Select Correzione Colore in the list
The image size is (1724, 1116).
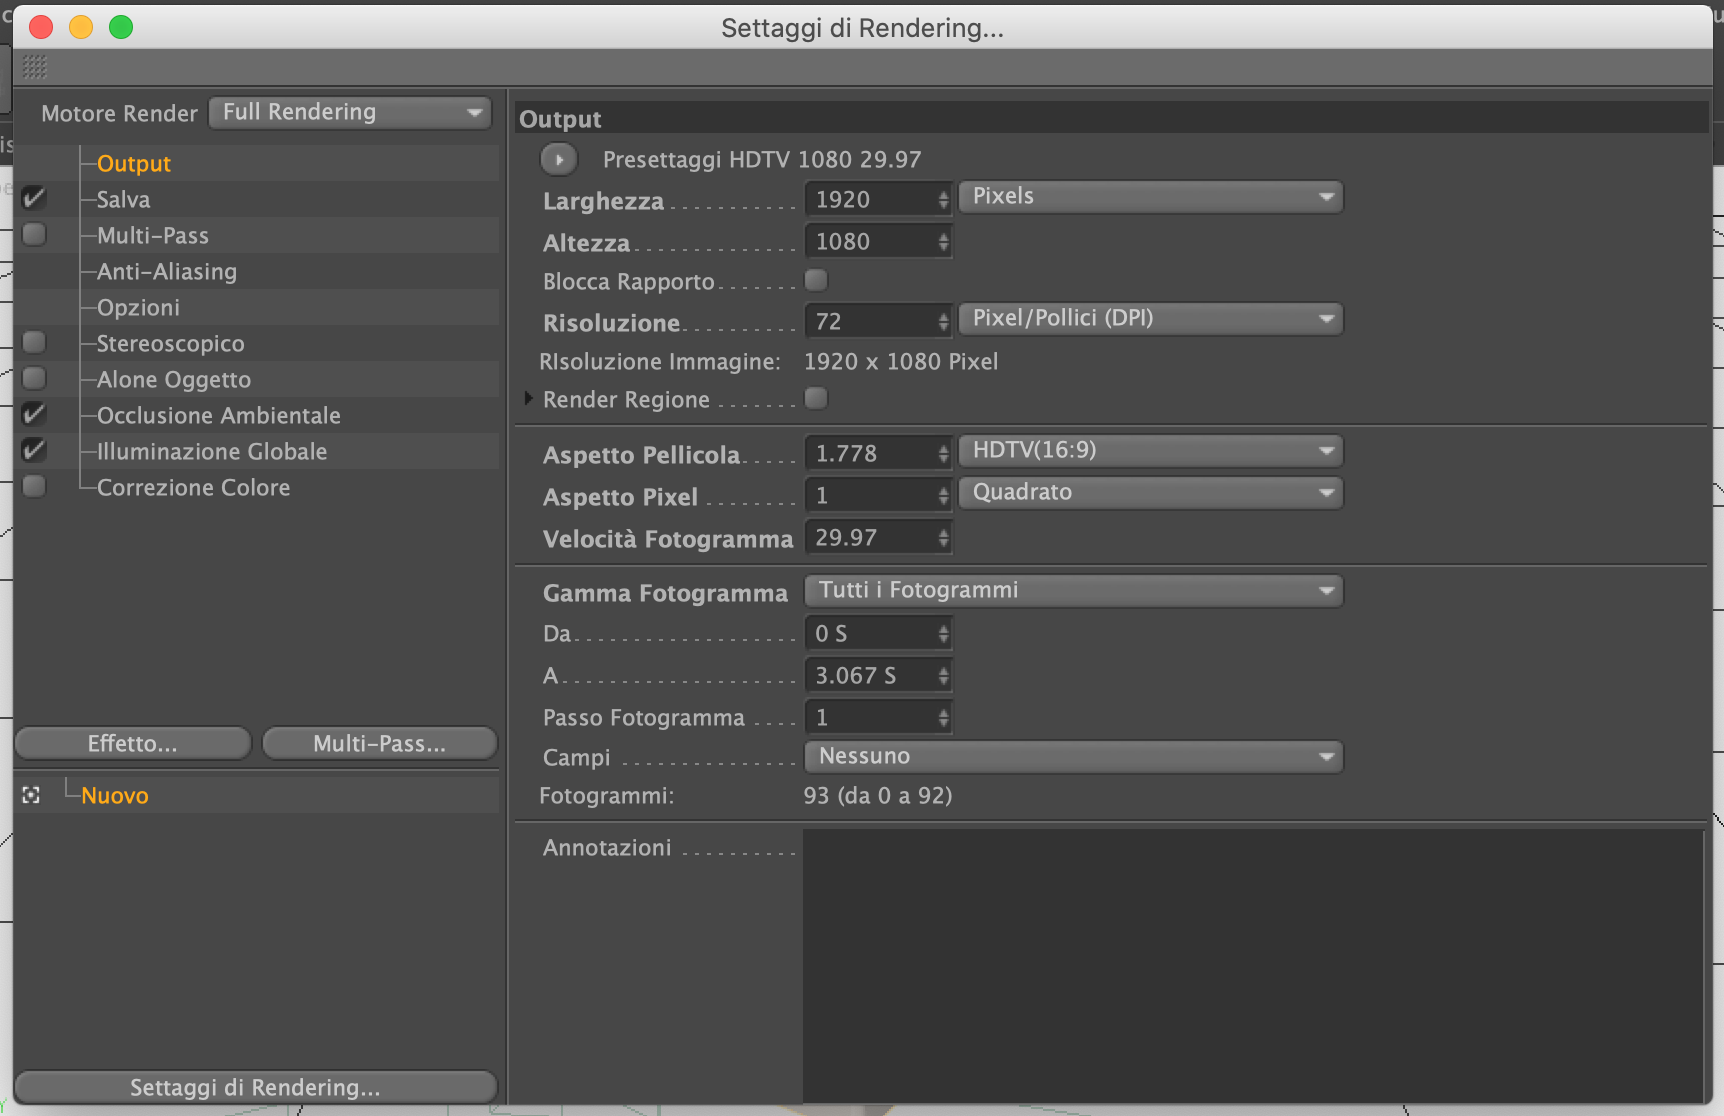(x=193, y=487)
